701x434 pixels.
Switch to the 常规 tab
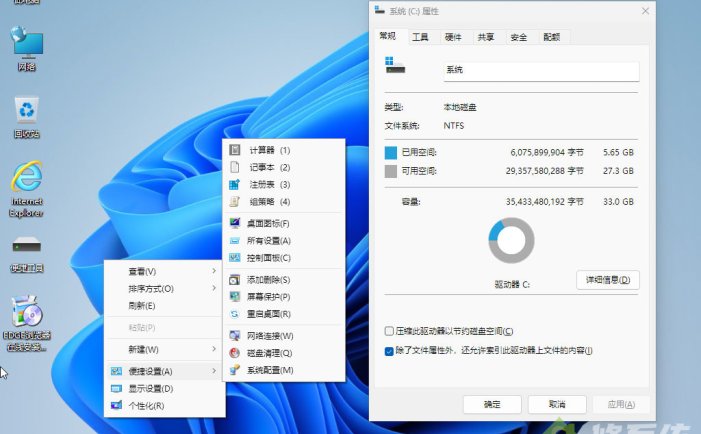click(x=388, y=36)
